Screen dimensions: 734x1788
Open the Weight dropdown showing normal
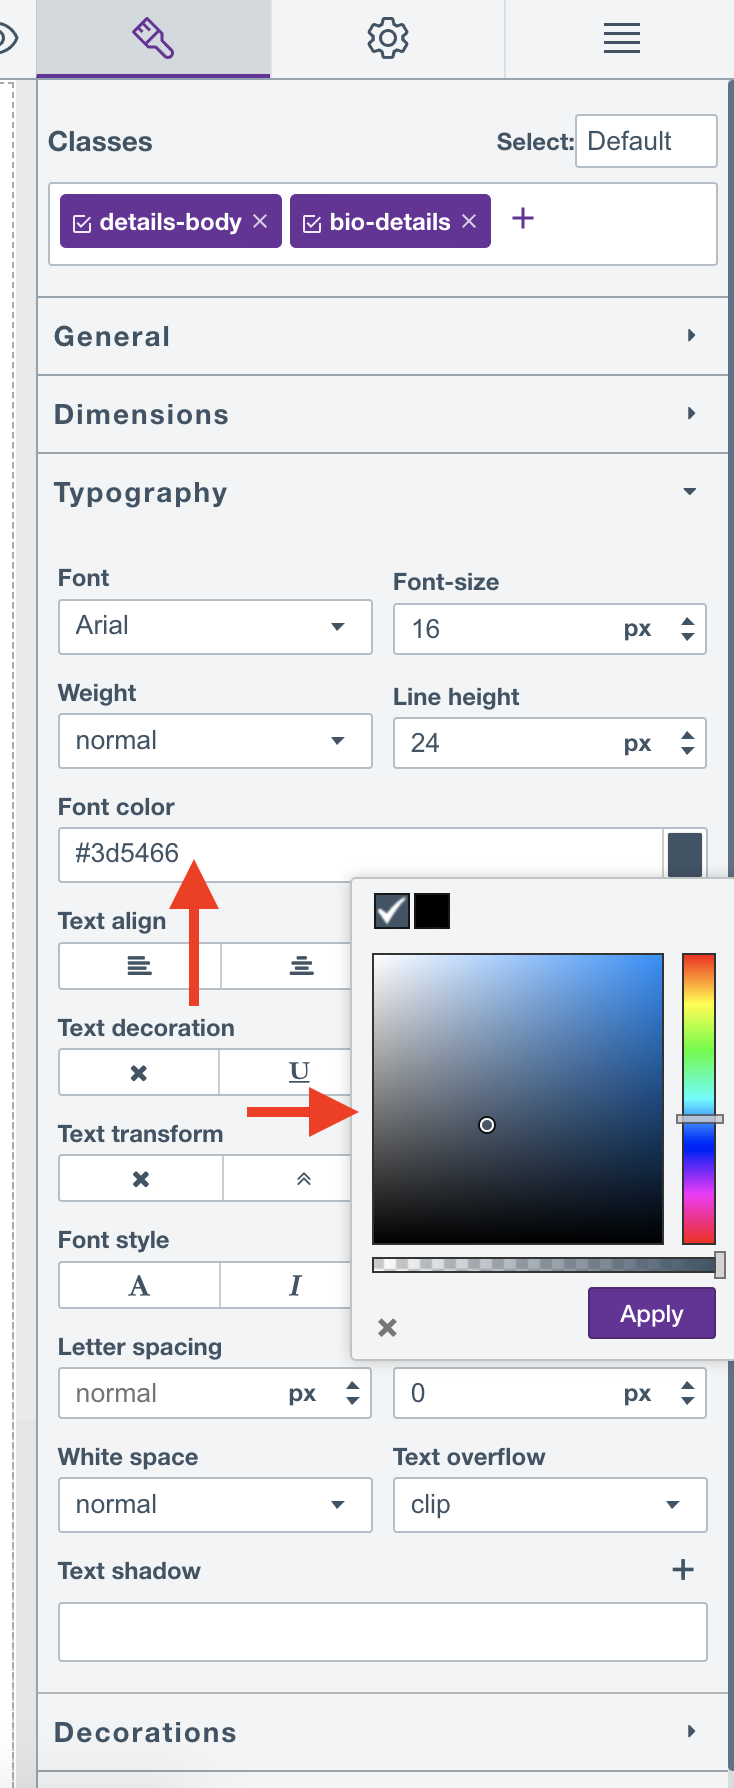(x=215, y=741)
